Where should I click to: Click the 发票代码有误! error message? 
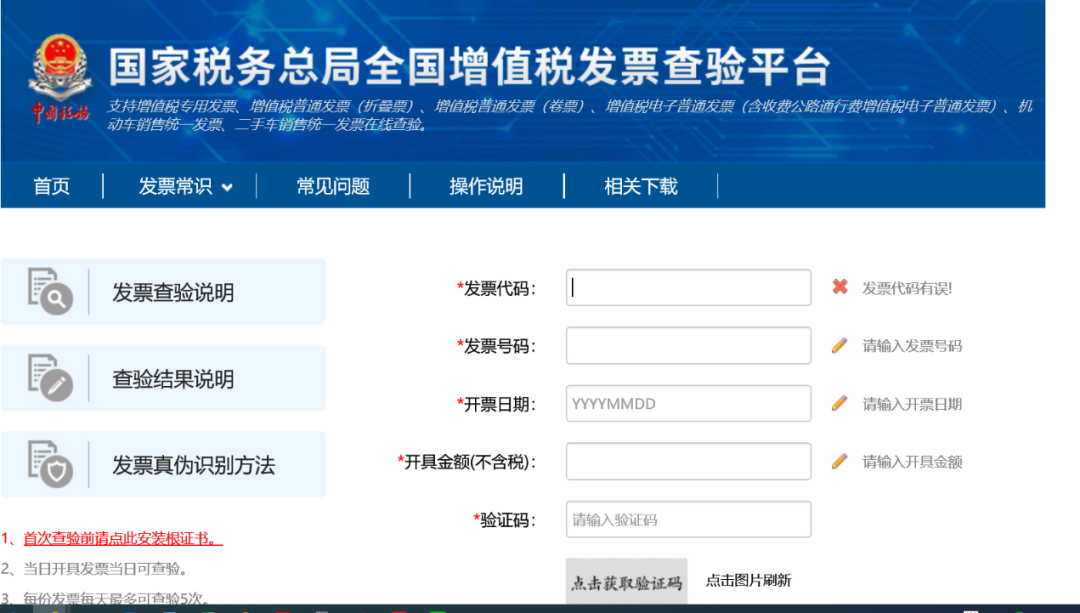[x=907, y=289]
